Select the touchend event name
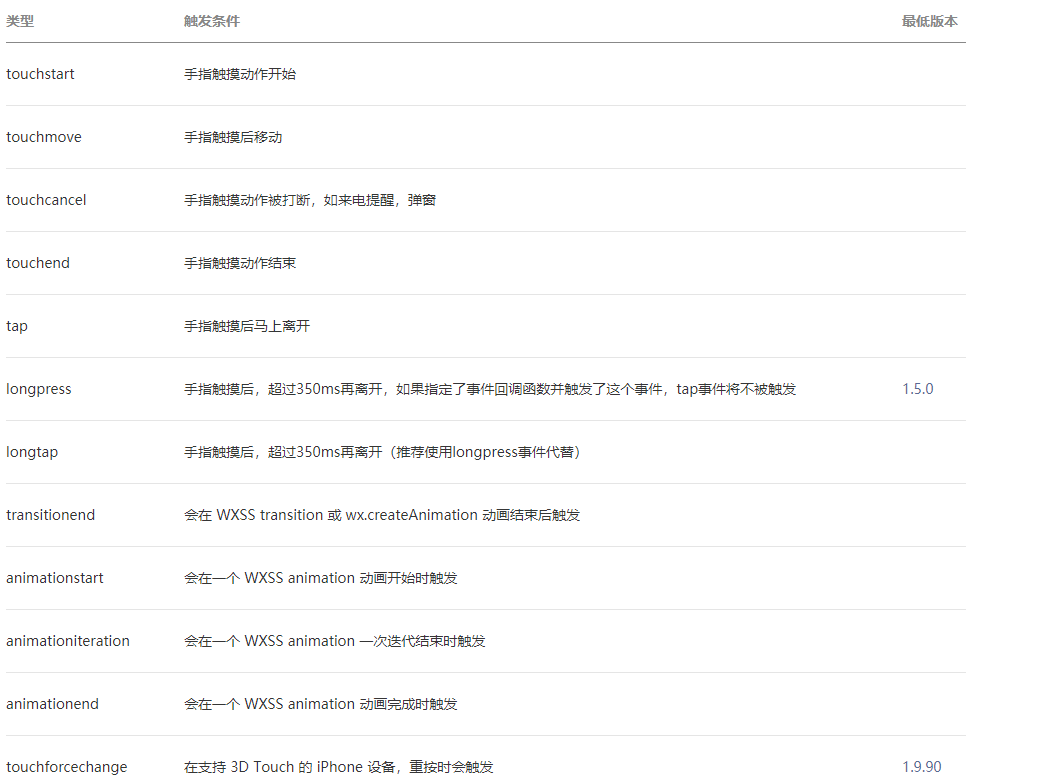 click(x=38, y=263)
